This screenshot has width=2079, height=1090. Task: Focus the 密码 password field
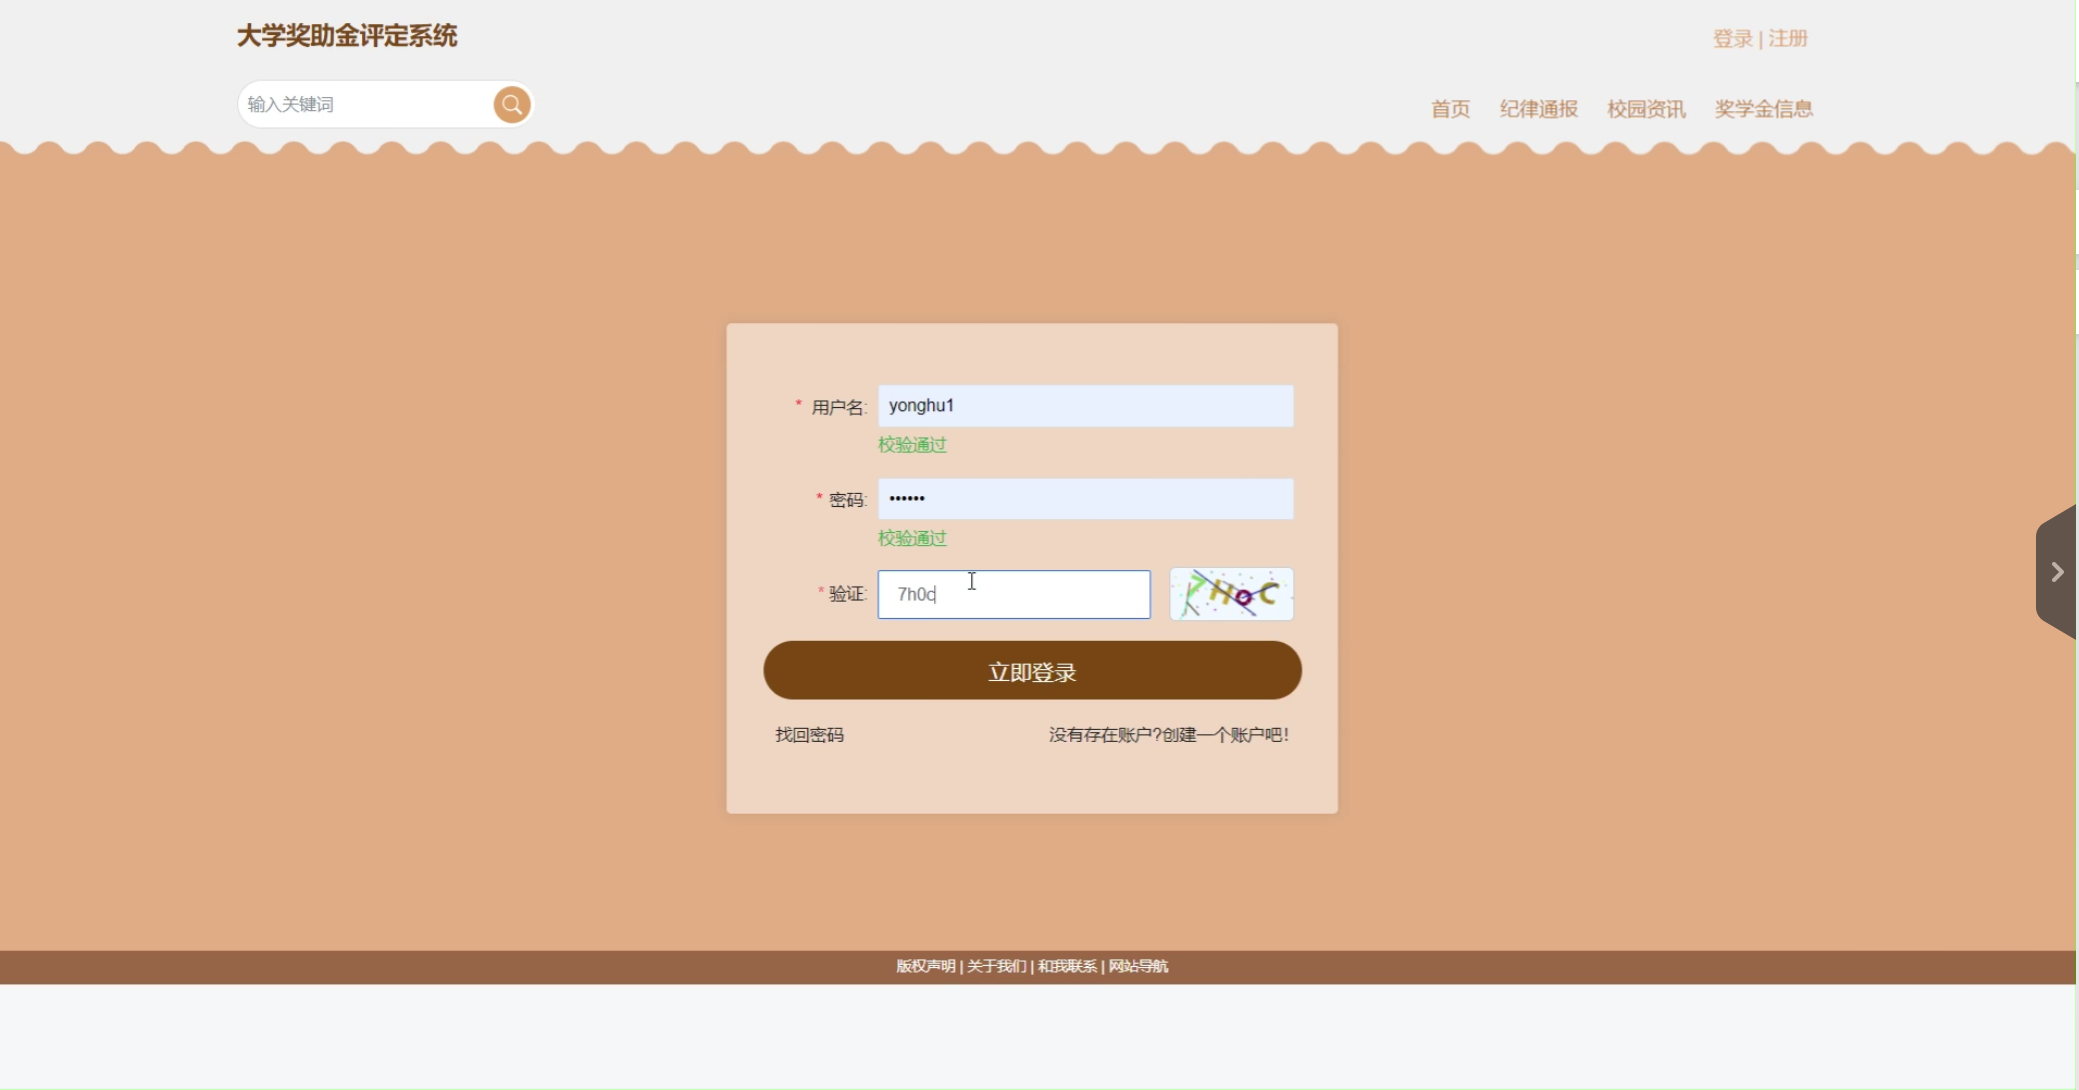[1085, 499]
